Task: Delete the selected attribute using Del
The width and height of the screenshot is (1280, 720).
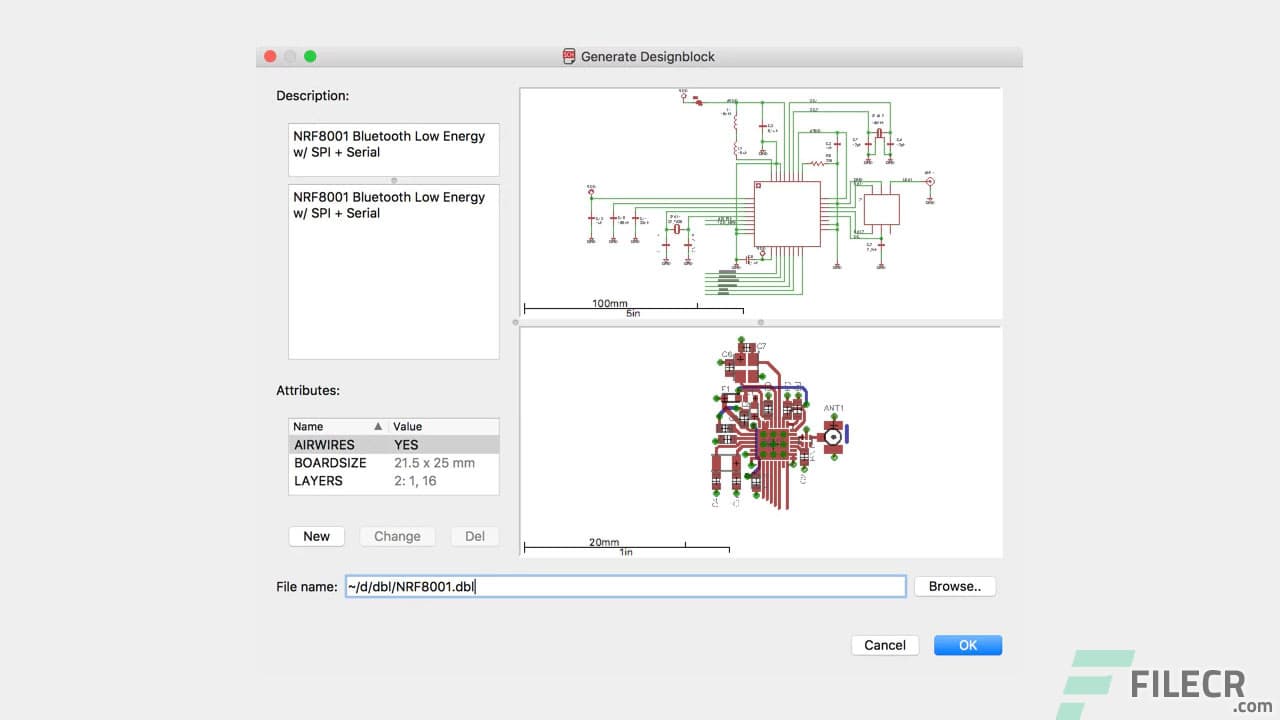Action: (475, 536)
